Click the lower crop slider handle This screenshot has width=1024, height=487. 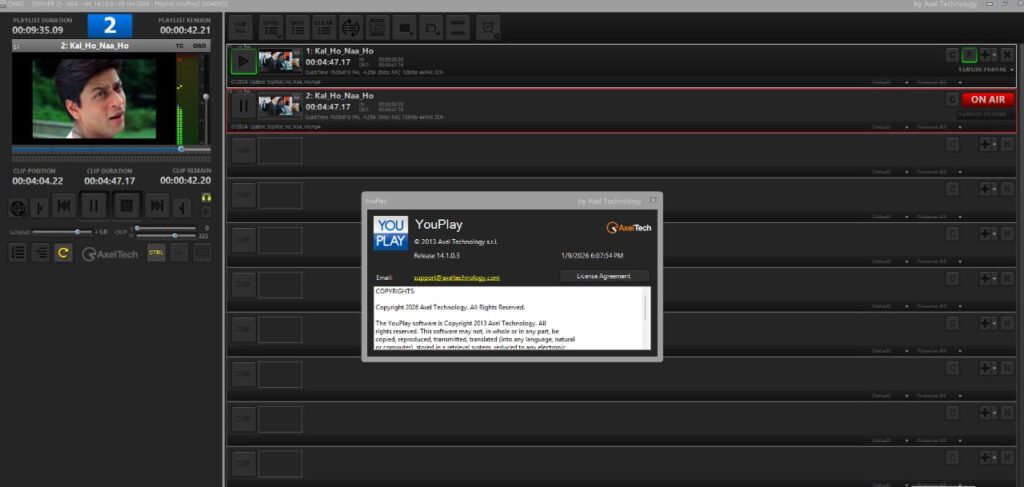click(x=174, y=235)
